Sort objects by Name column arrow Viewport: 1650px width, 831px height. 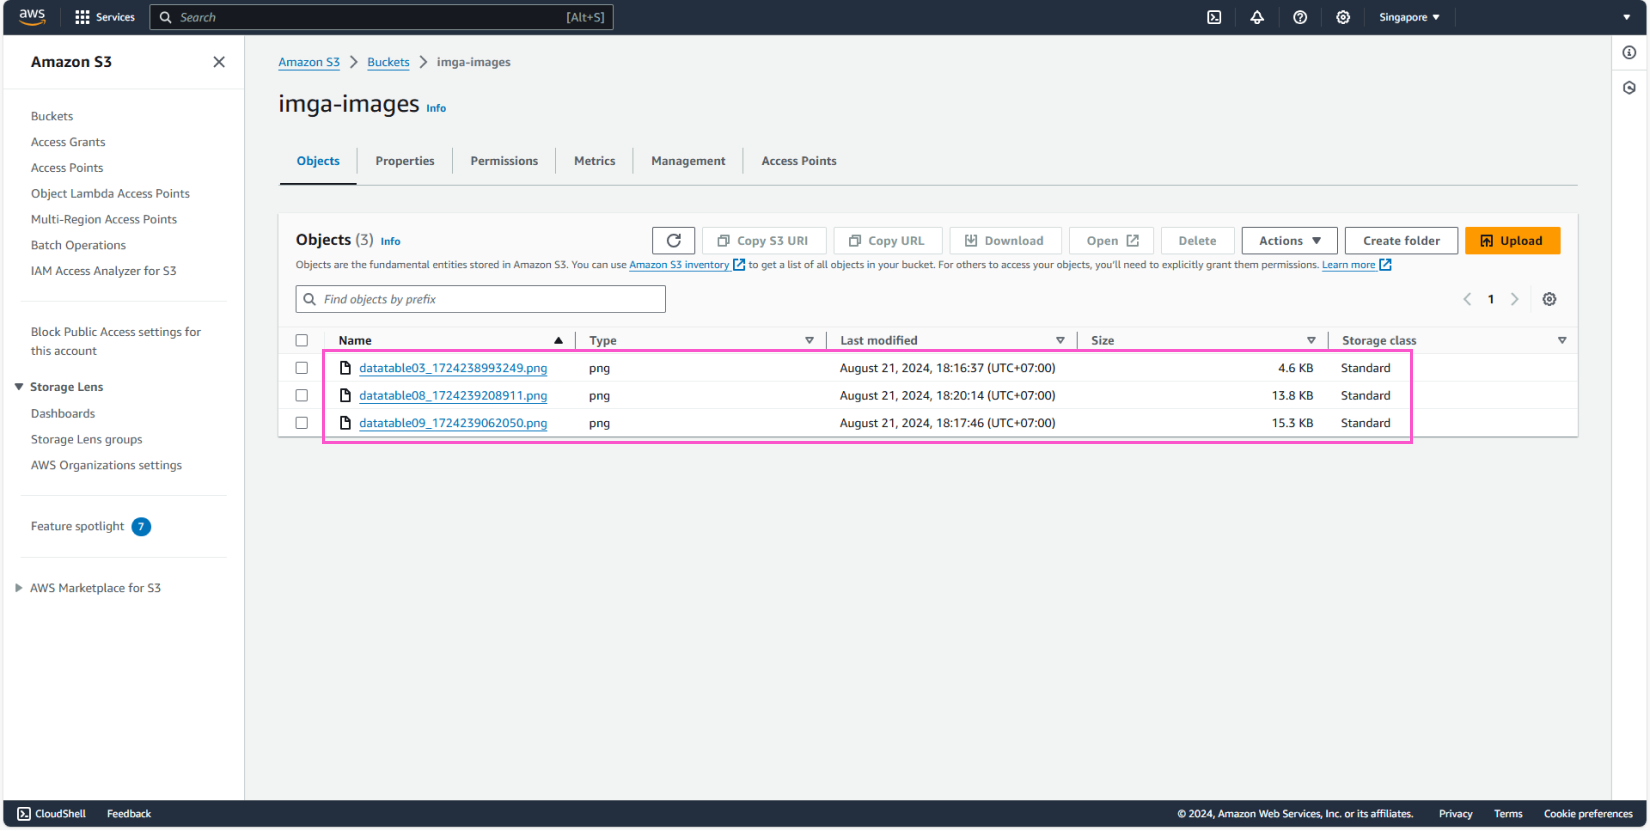tap(558, 341)
